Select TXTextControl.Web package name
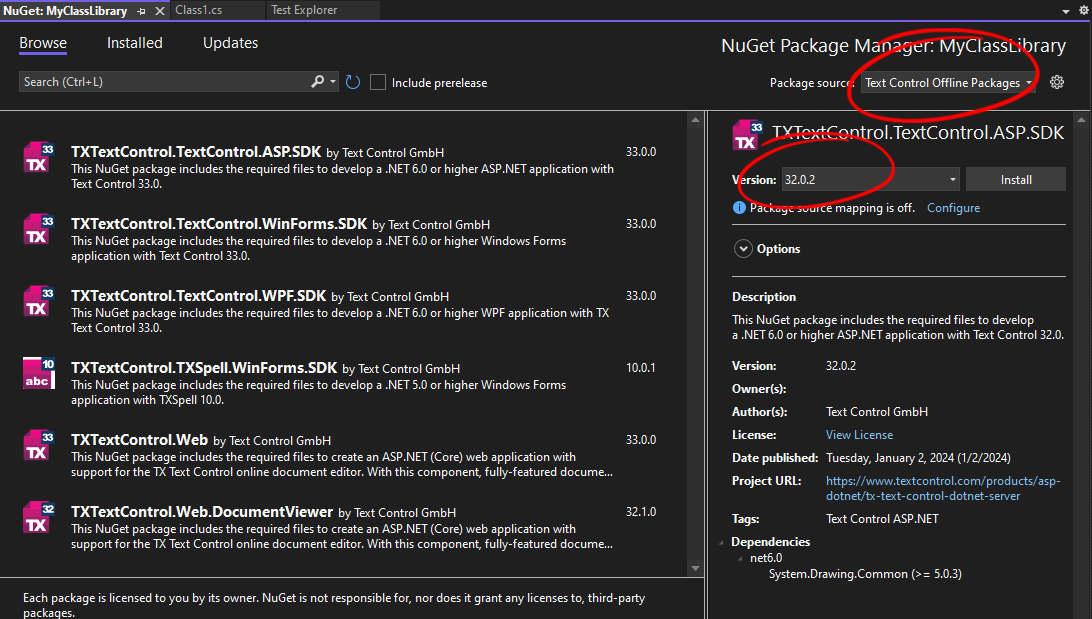 139,439
